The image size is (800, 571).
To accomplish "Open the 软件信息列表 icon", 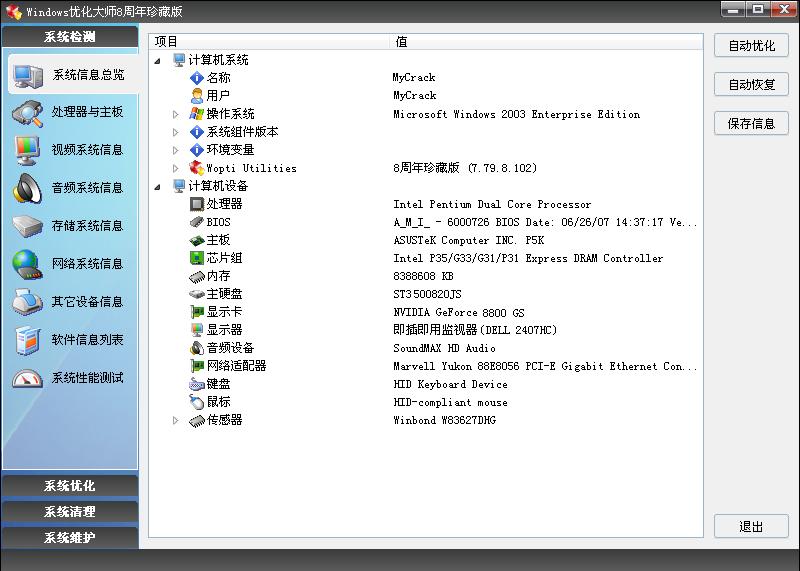I will [28, 340].
